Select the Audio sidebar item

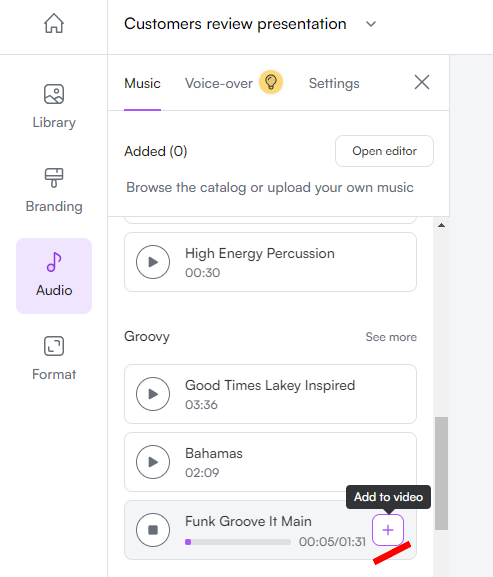click(x=54, y=276)
